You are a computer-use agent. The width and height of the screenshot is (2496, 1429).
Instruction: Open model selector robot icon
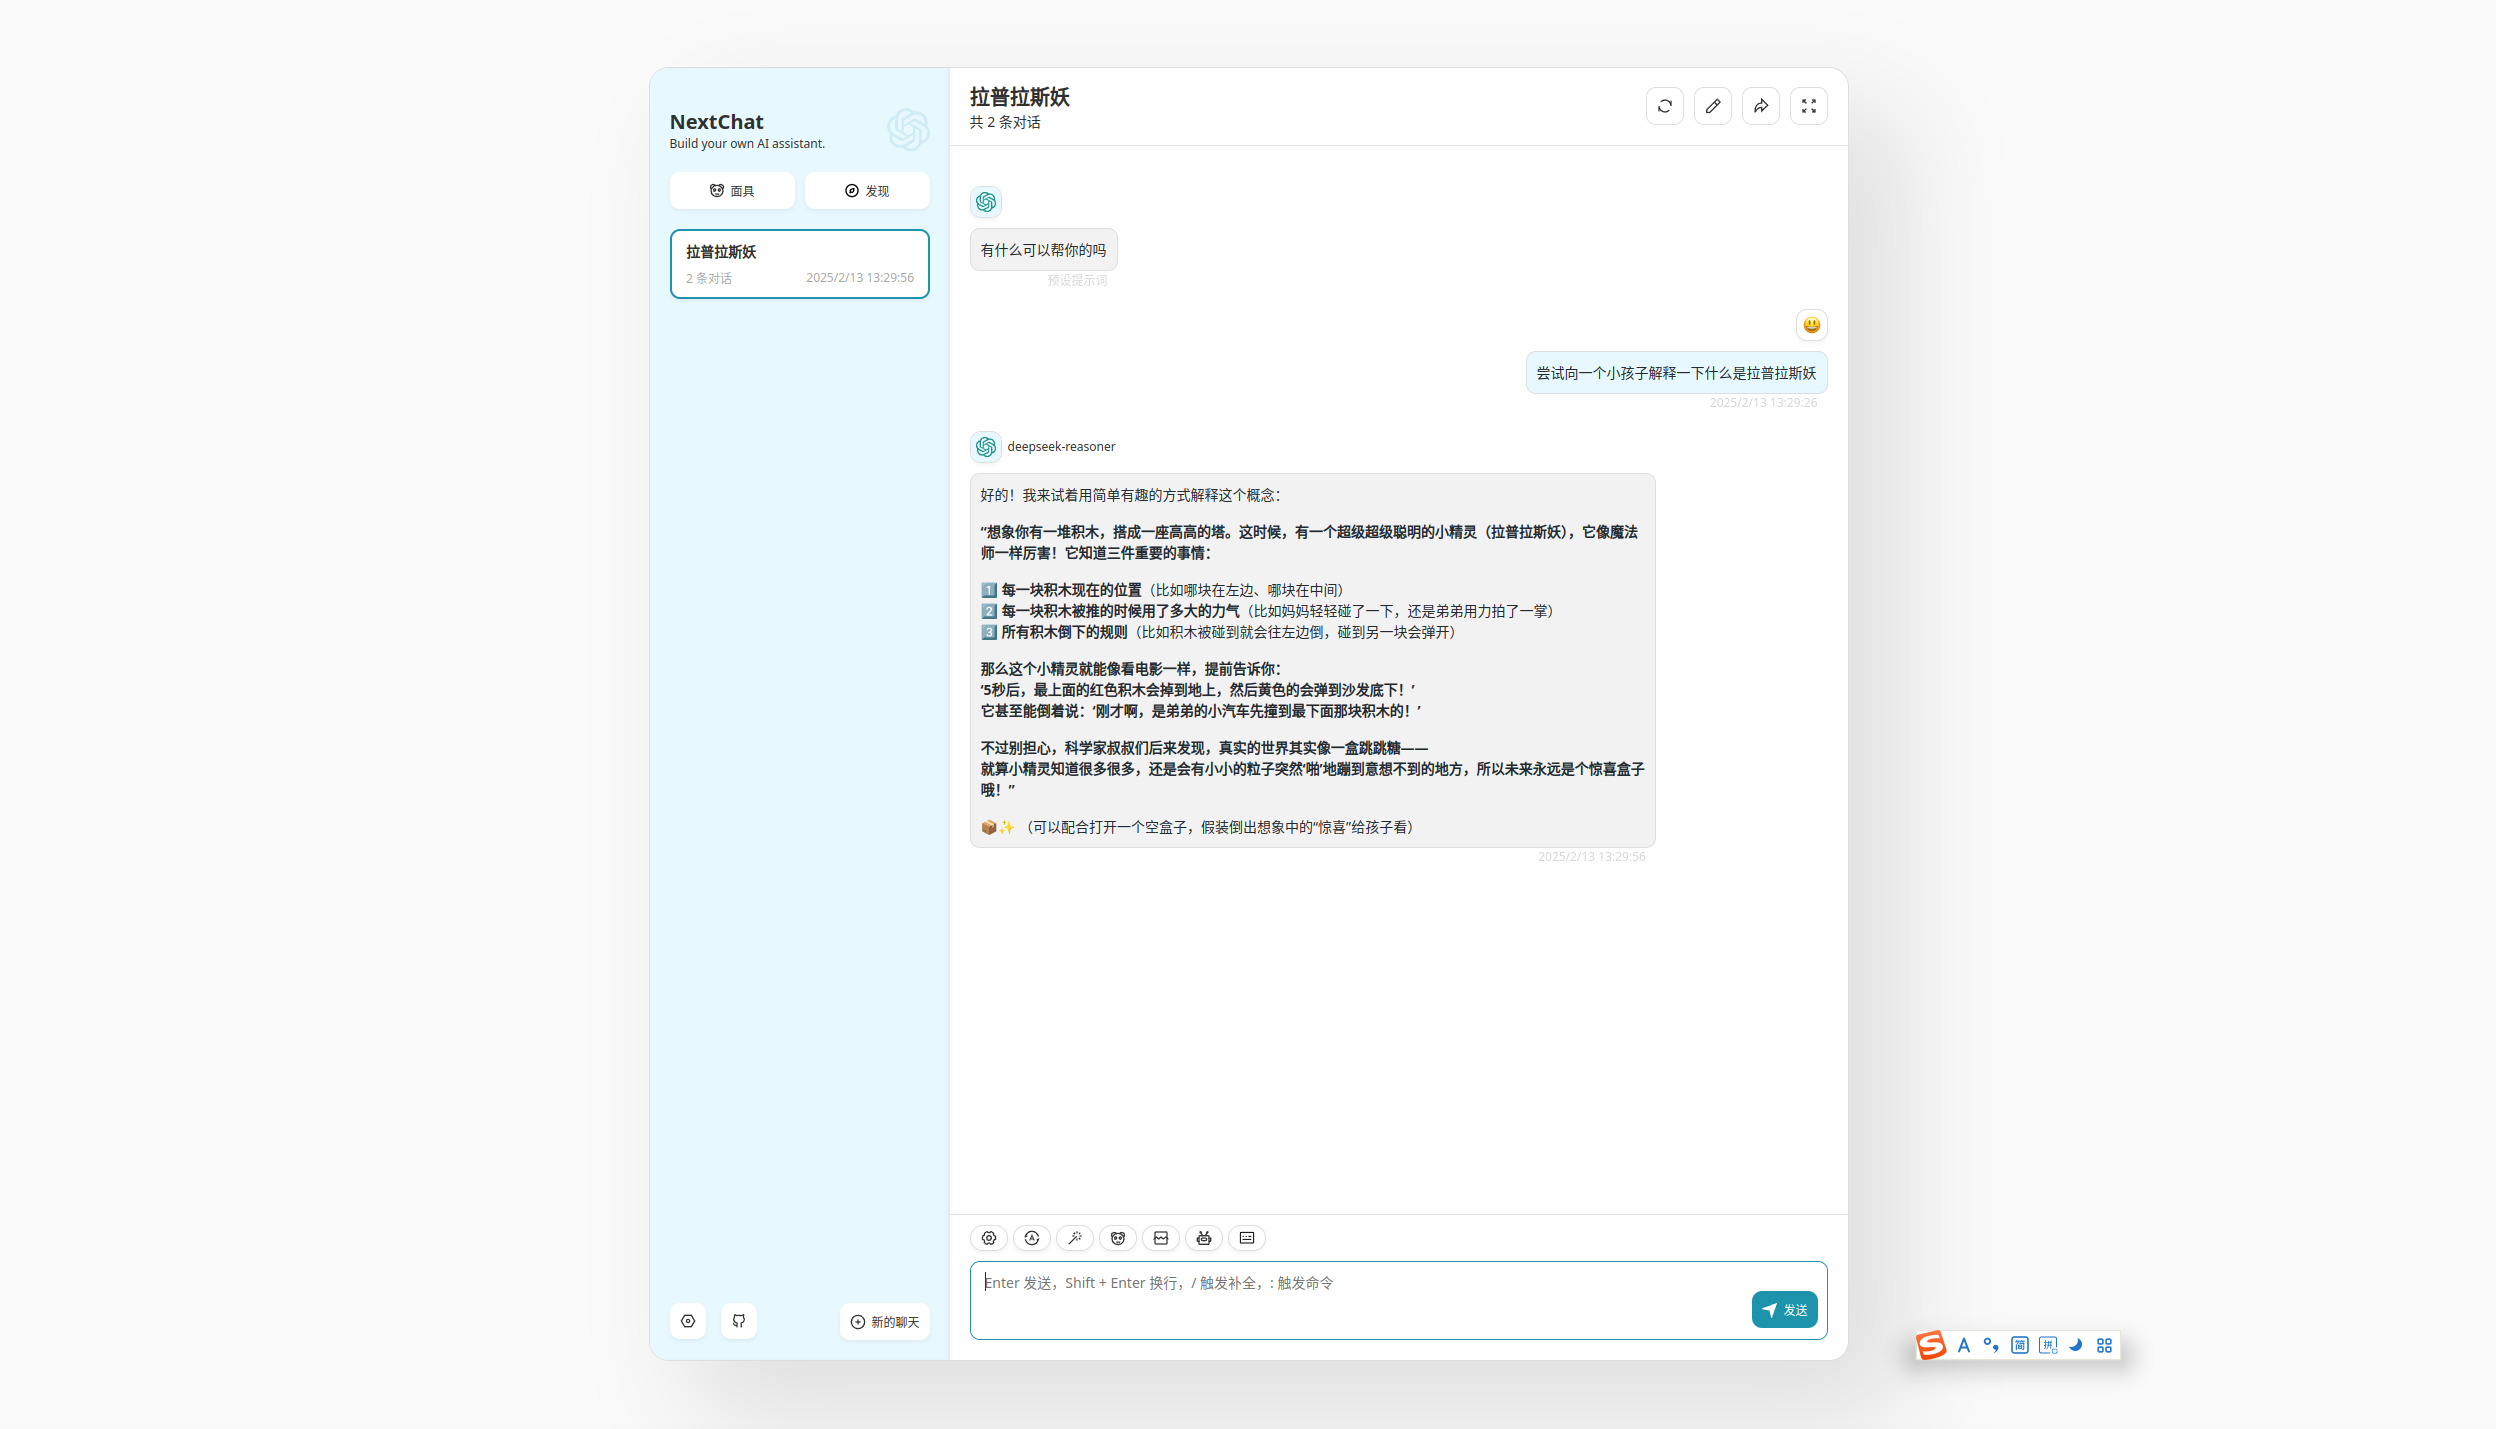[x=1203, y=1238]
